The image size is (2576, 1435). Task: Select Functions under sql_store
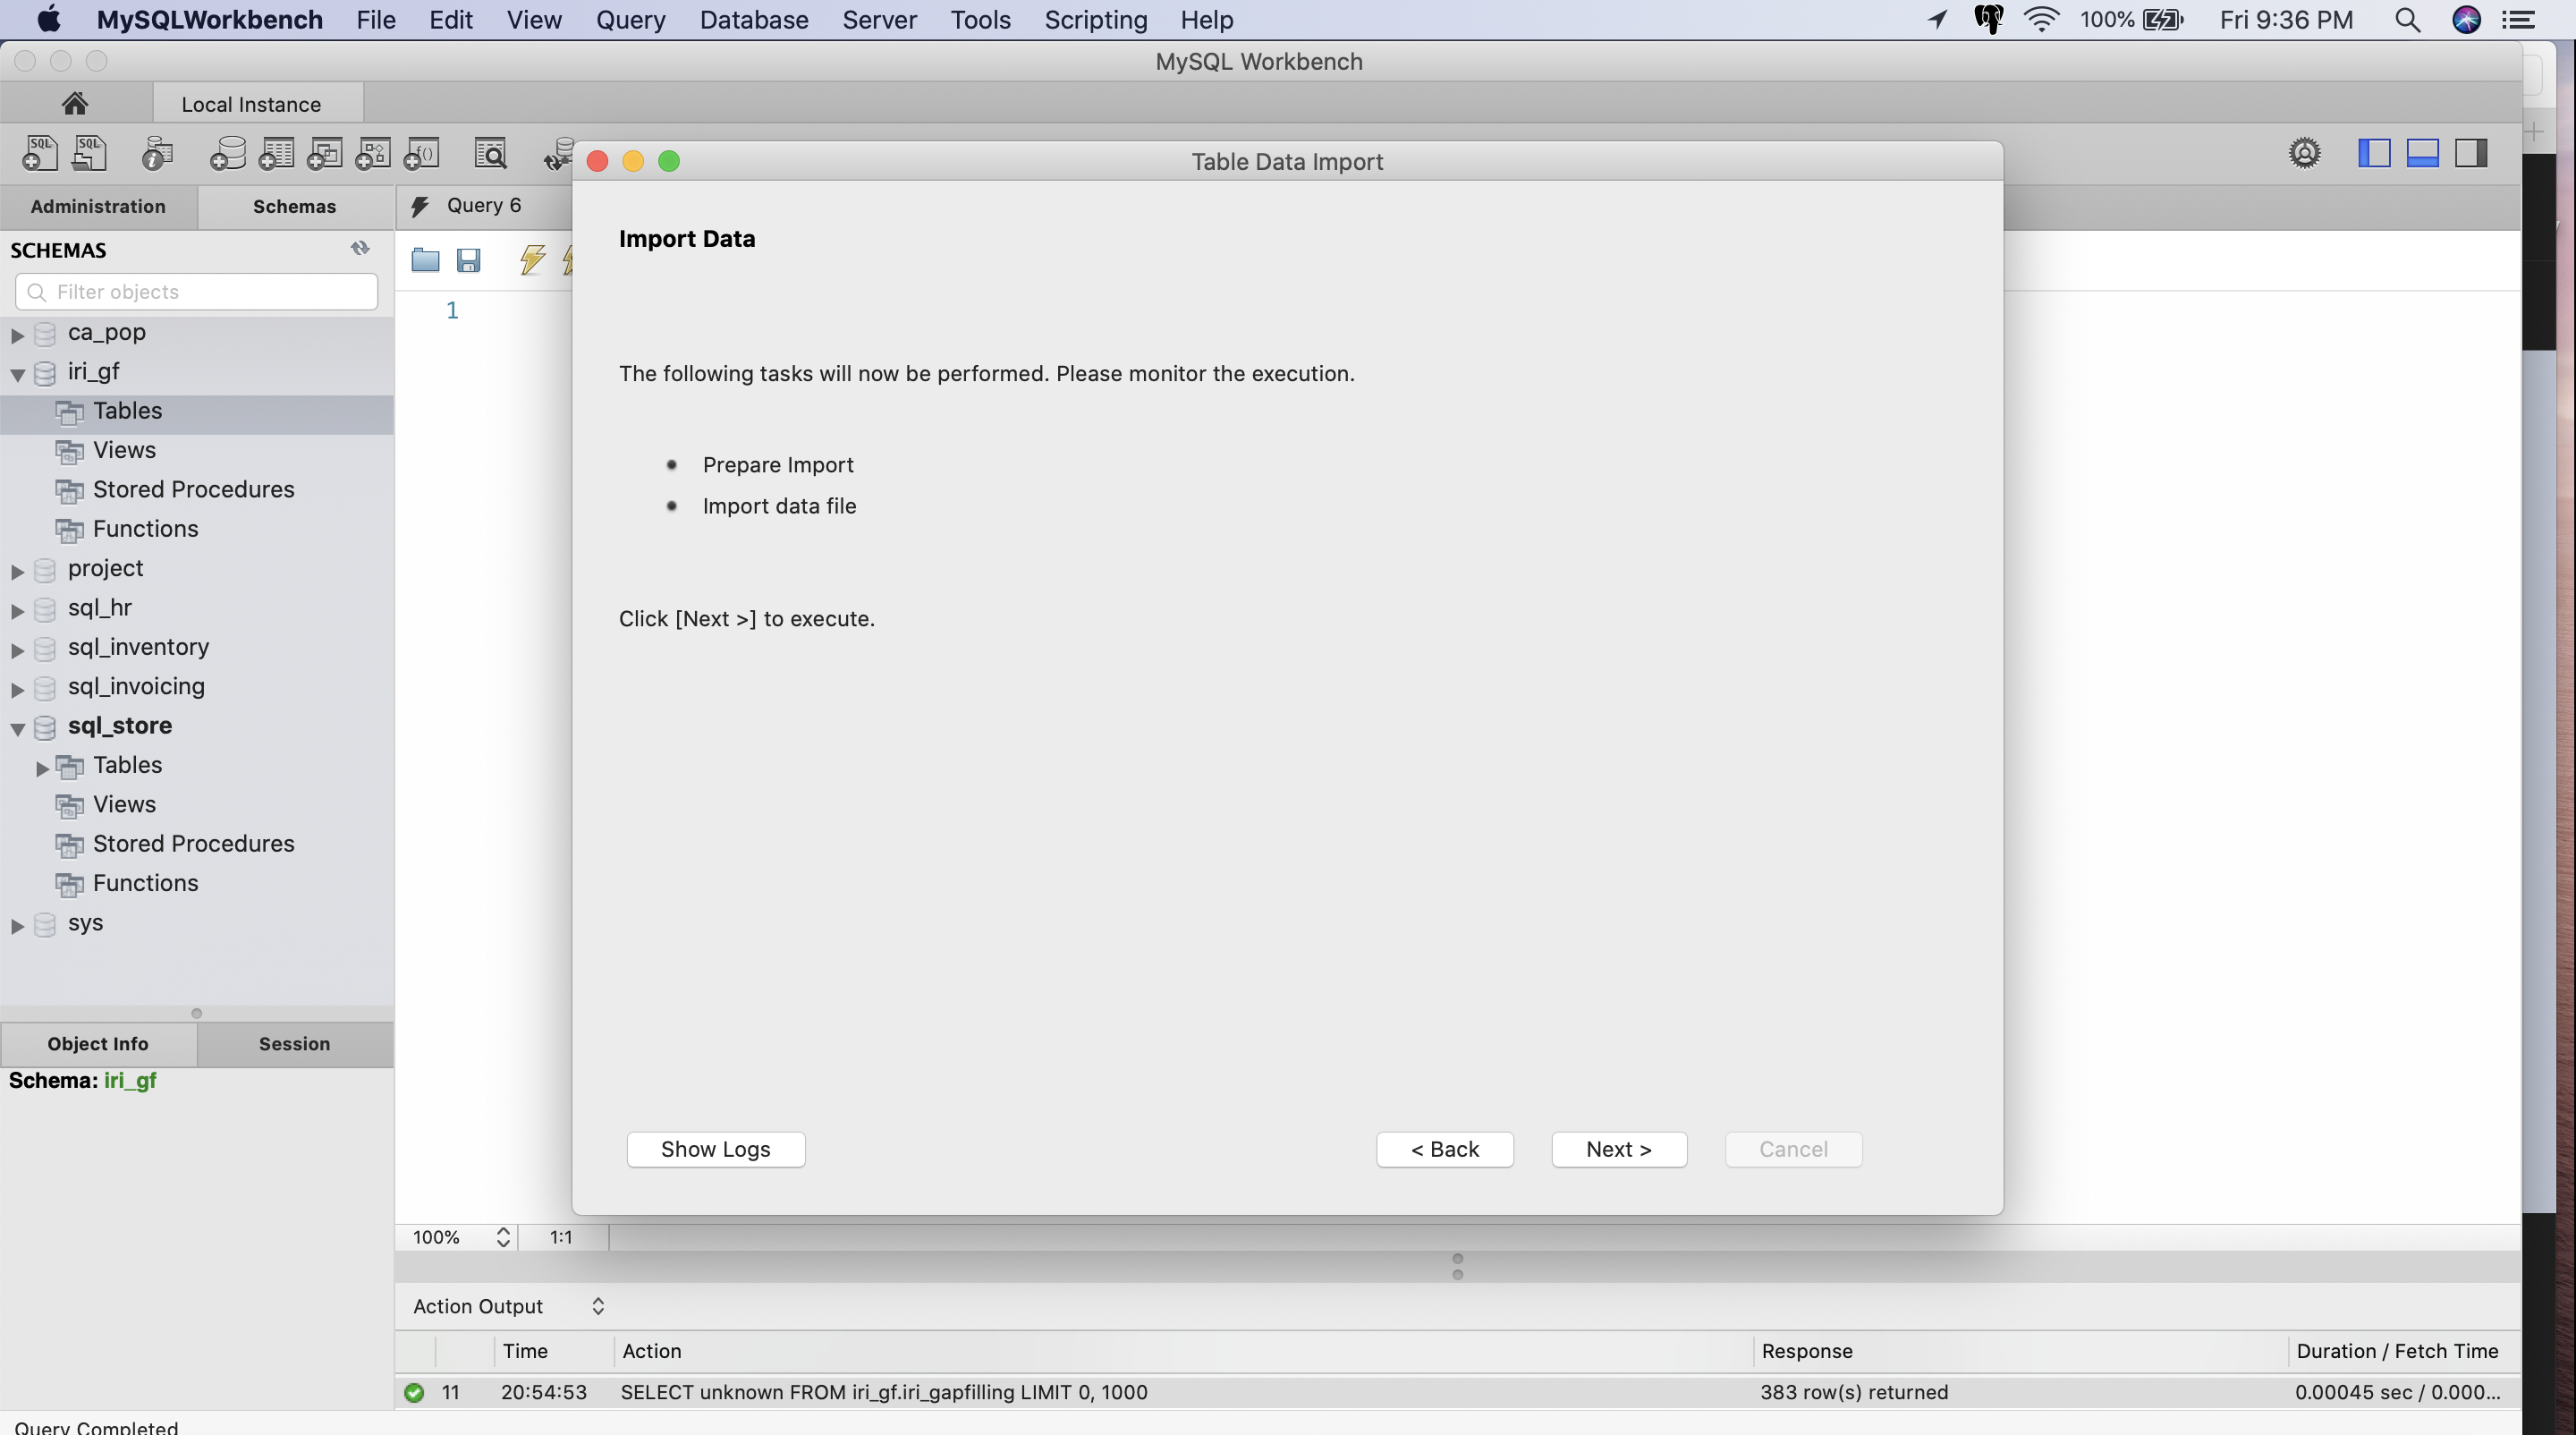coord(145,883)
